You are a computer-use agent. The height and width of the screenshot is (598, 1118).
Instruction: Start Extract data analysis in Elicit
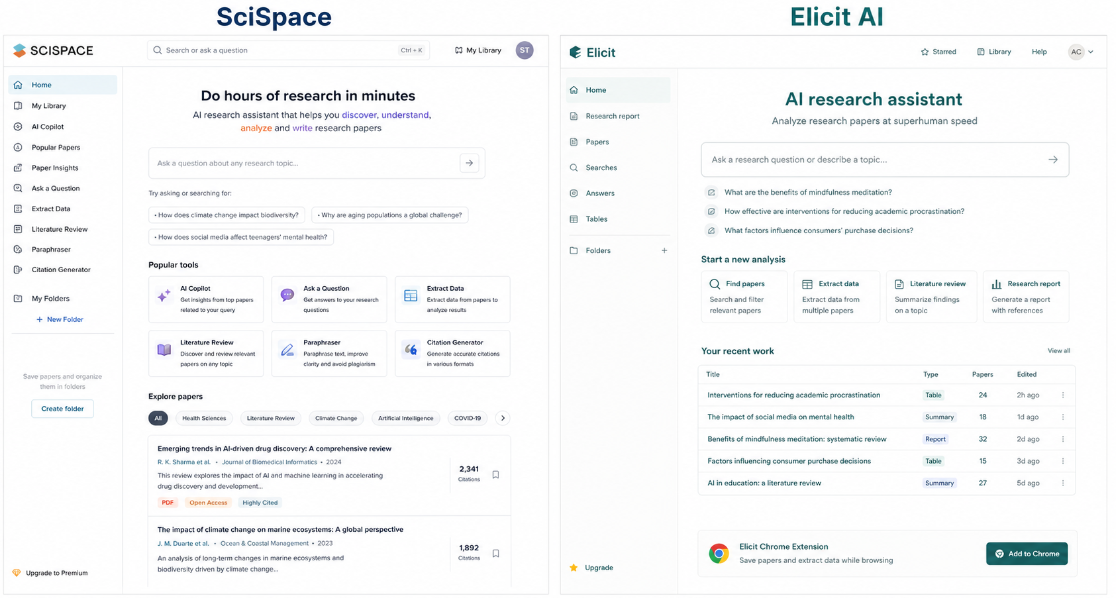click(836, 297)
